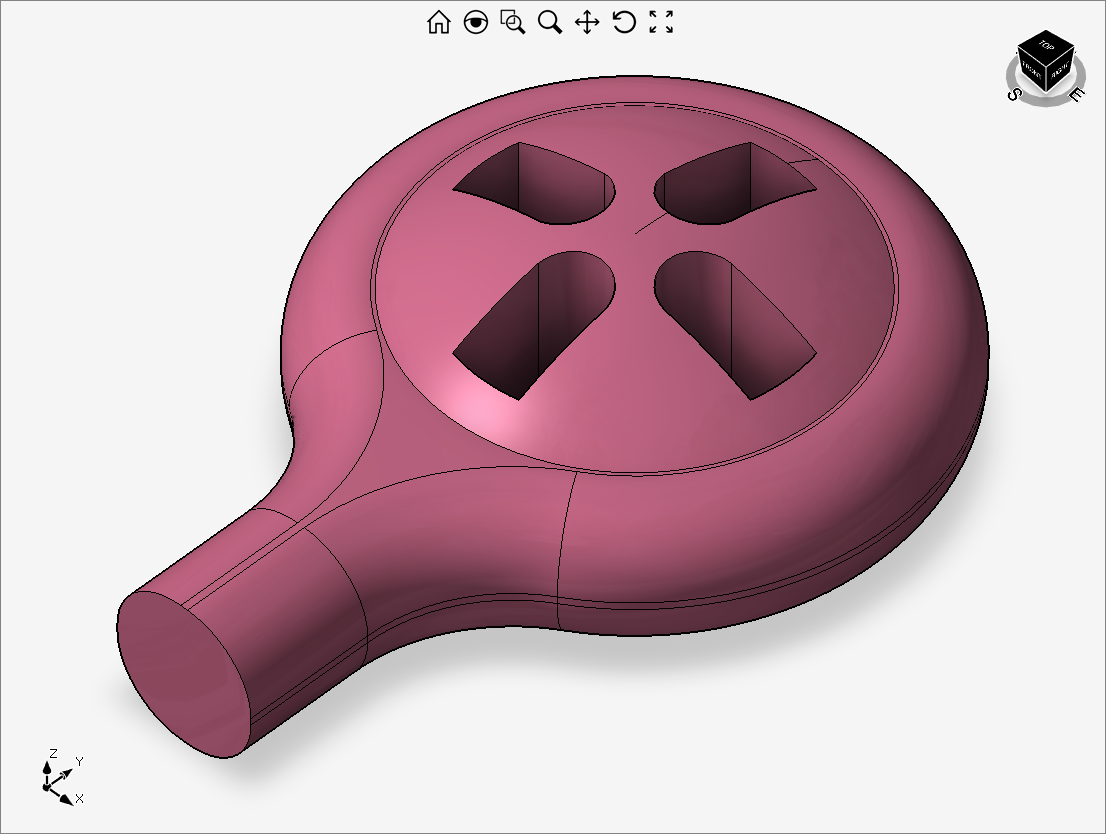Screen dimensions: 1106x834
Task: Click the FRONT face of view cube
Action: [1032, 72]
